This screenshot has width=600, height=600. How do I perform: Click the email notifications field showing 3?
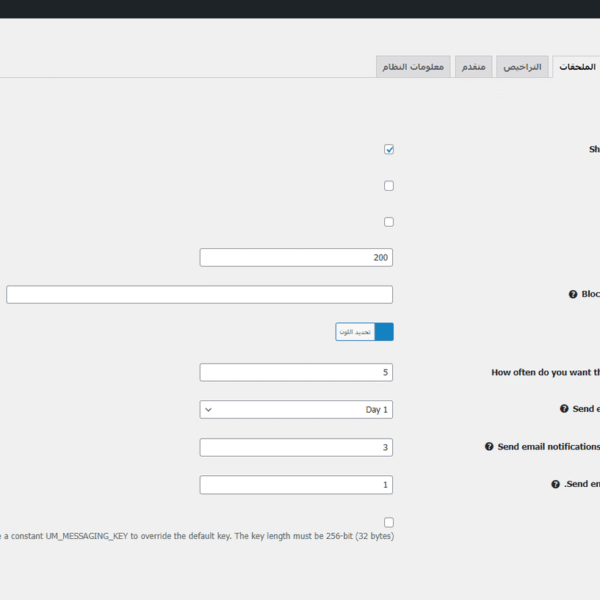coord(296,447)
